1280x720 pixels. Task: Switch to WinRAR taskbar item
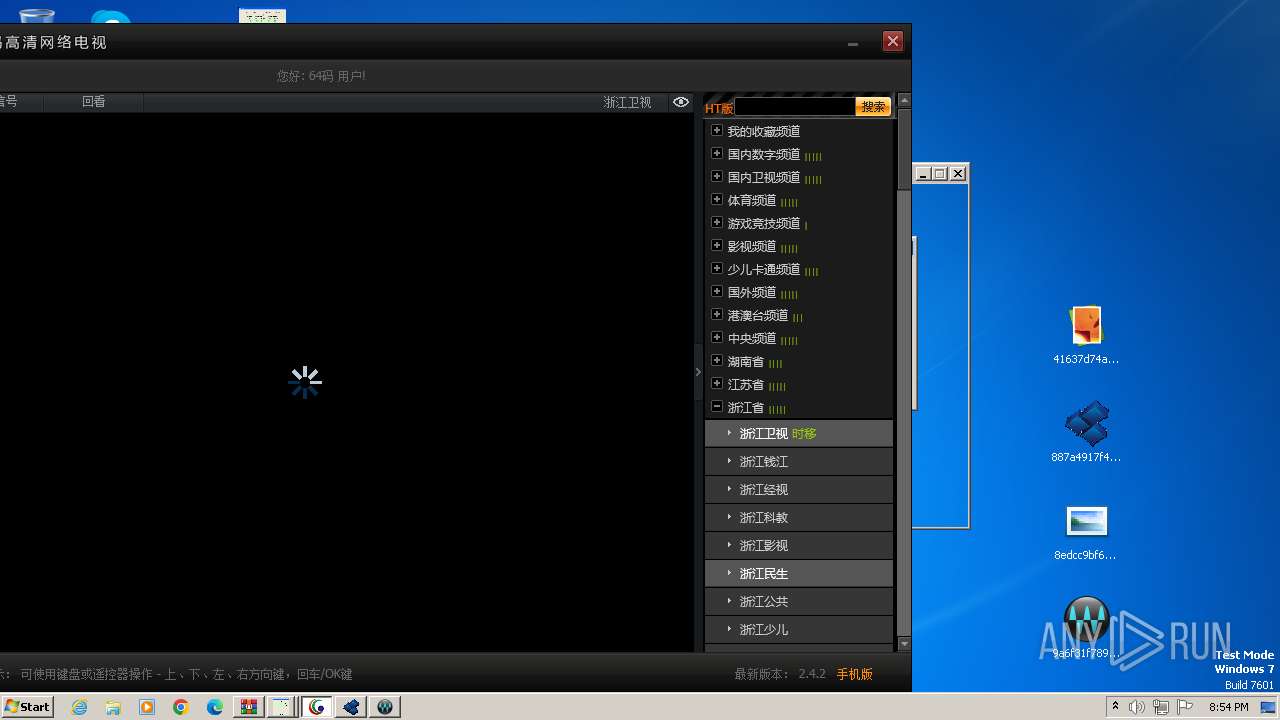[x=249, y=707]
